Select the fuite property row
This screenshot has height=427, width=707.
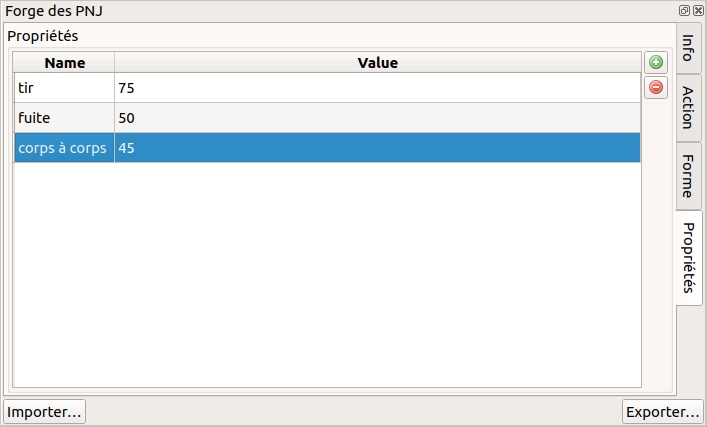(x=64, y=118)
